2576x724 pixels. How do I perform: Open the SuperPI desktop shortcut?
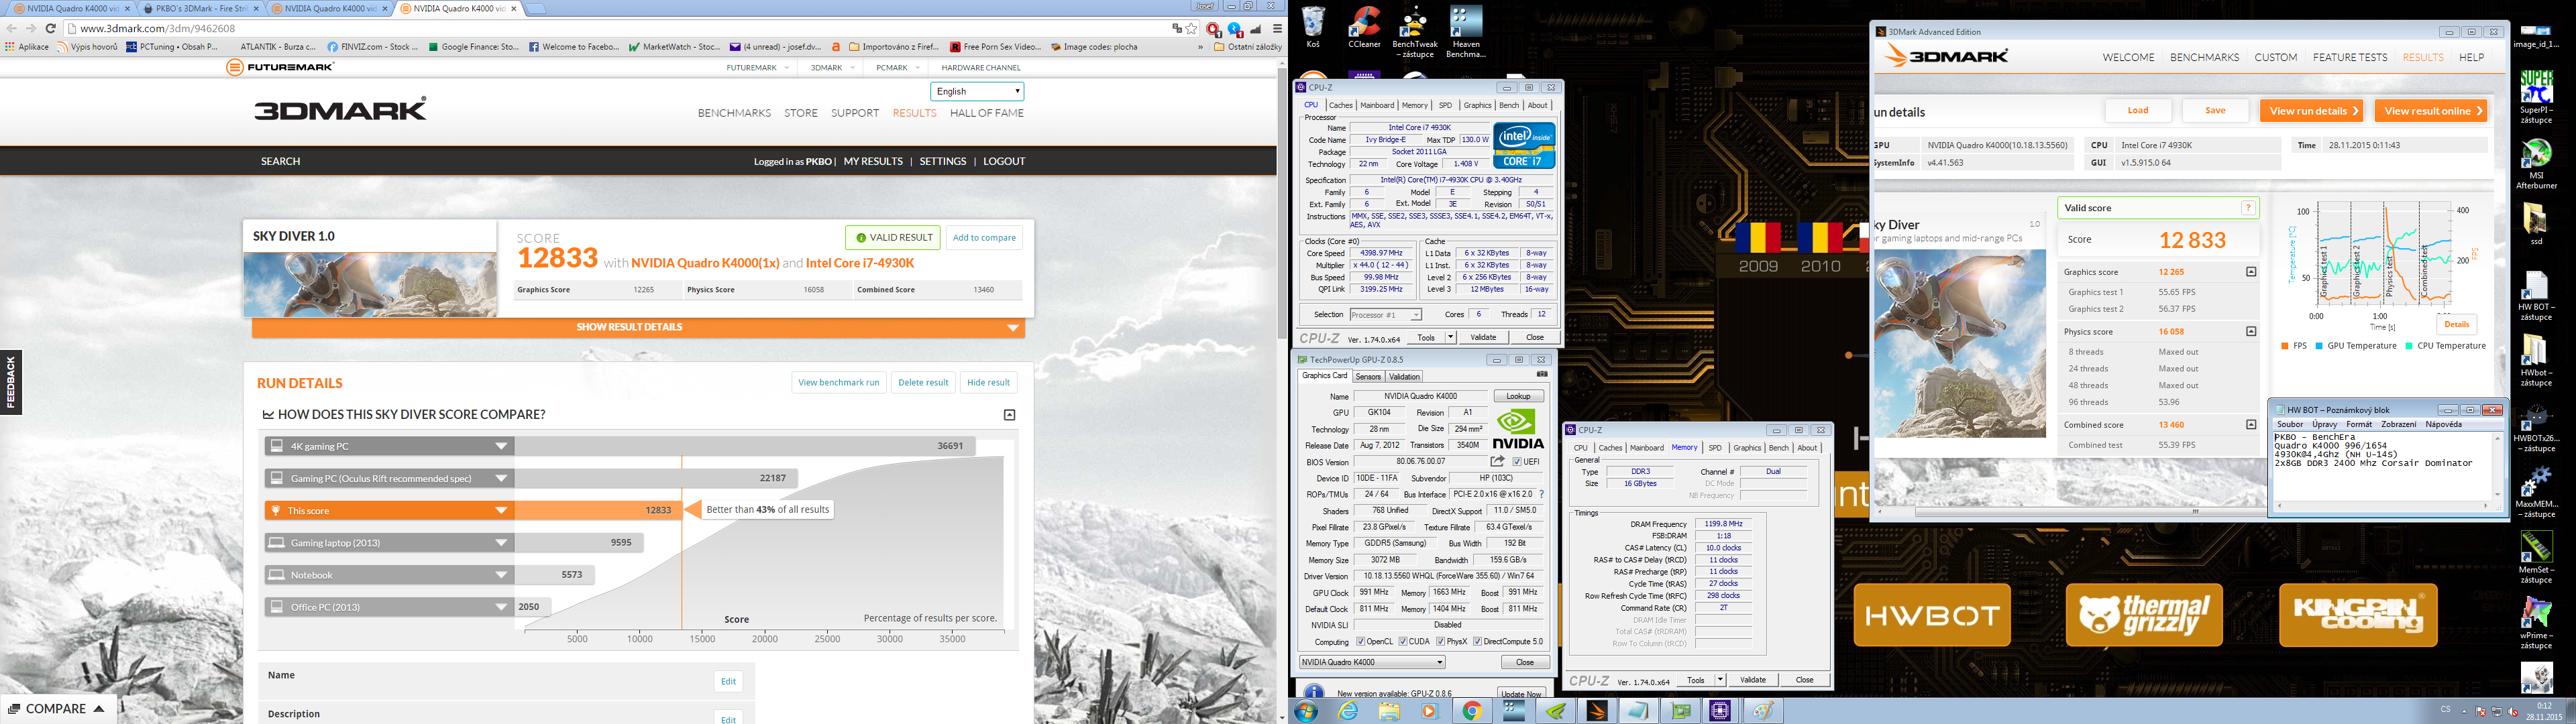point(2536,97)
